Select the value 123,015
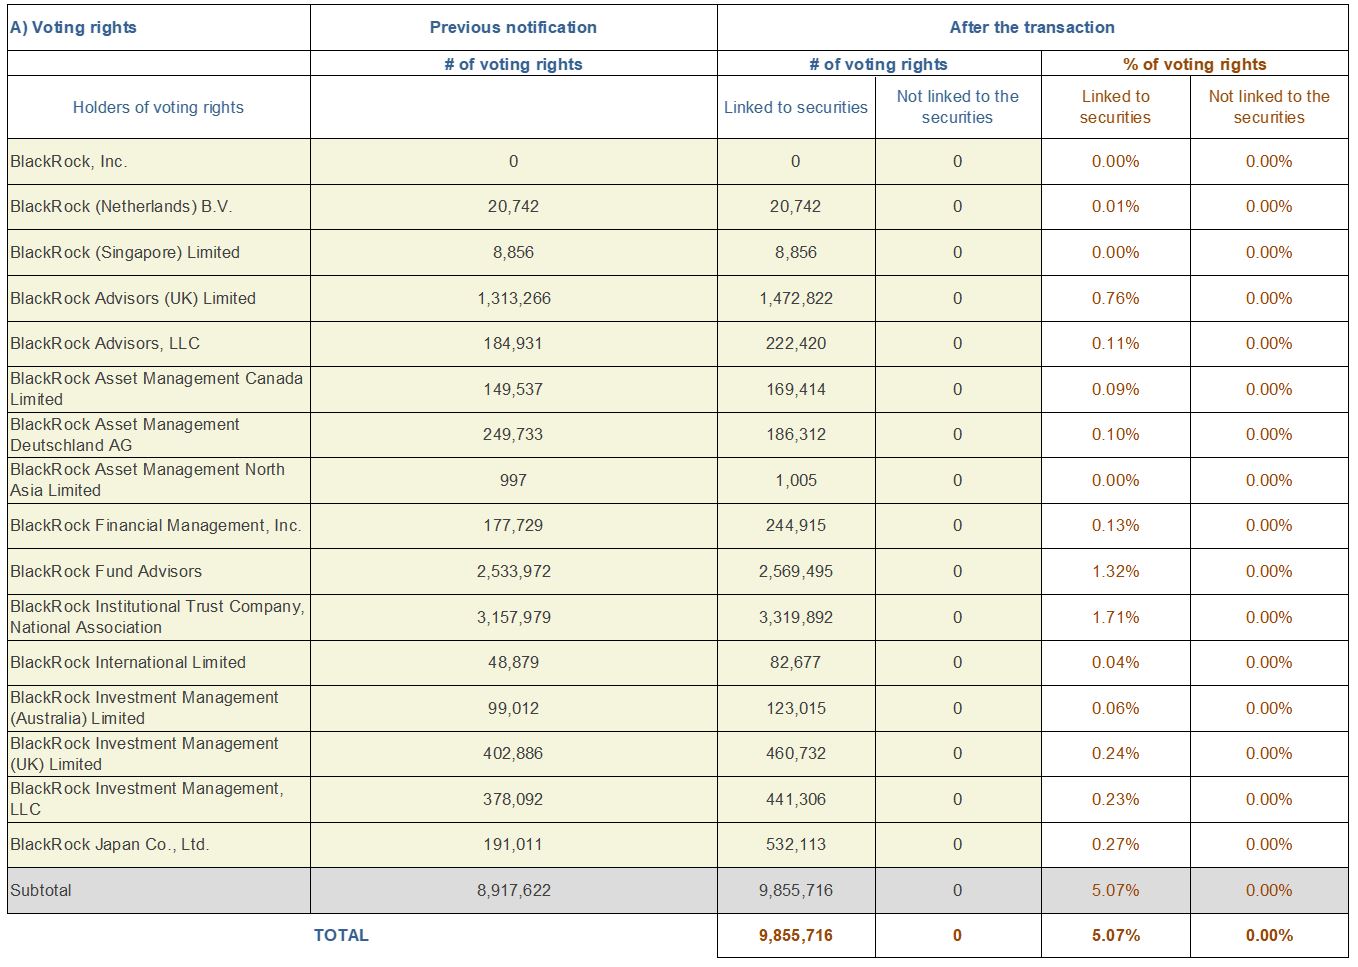Viewport: 1358px width, 967px height. click(796, 708)
